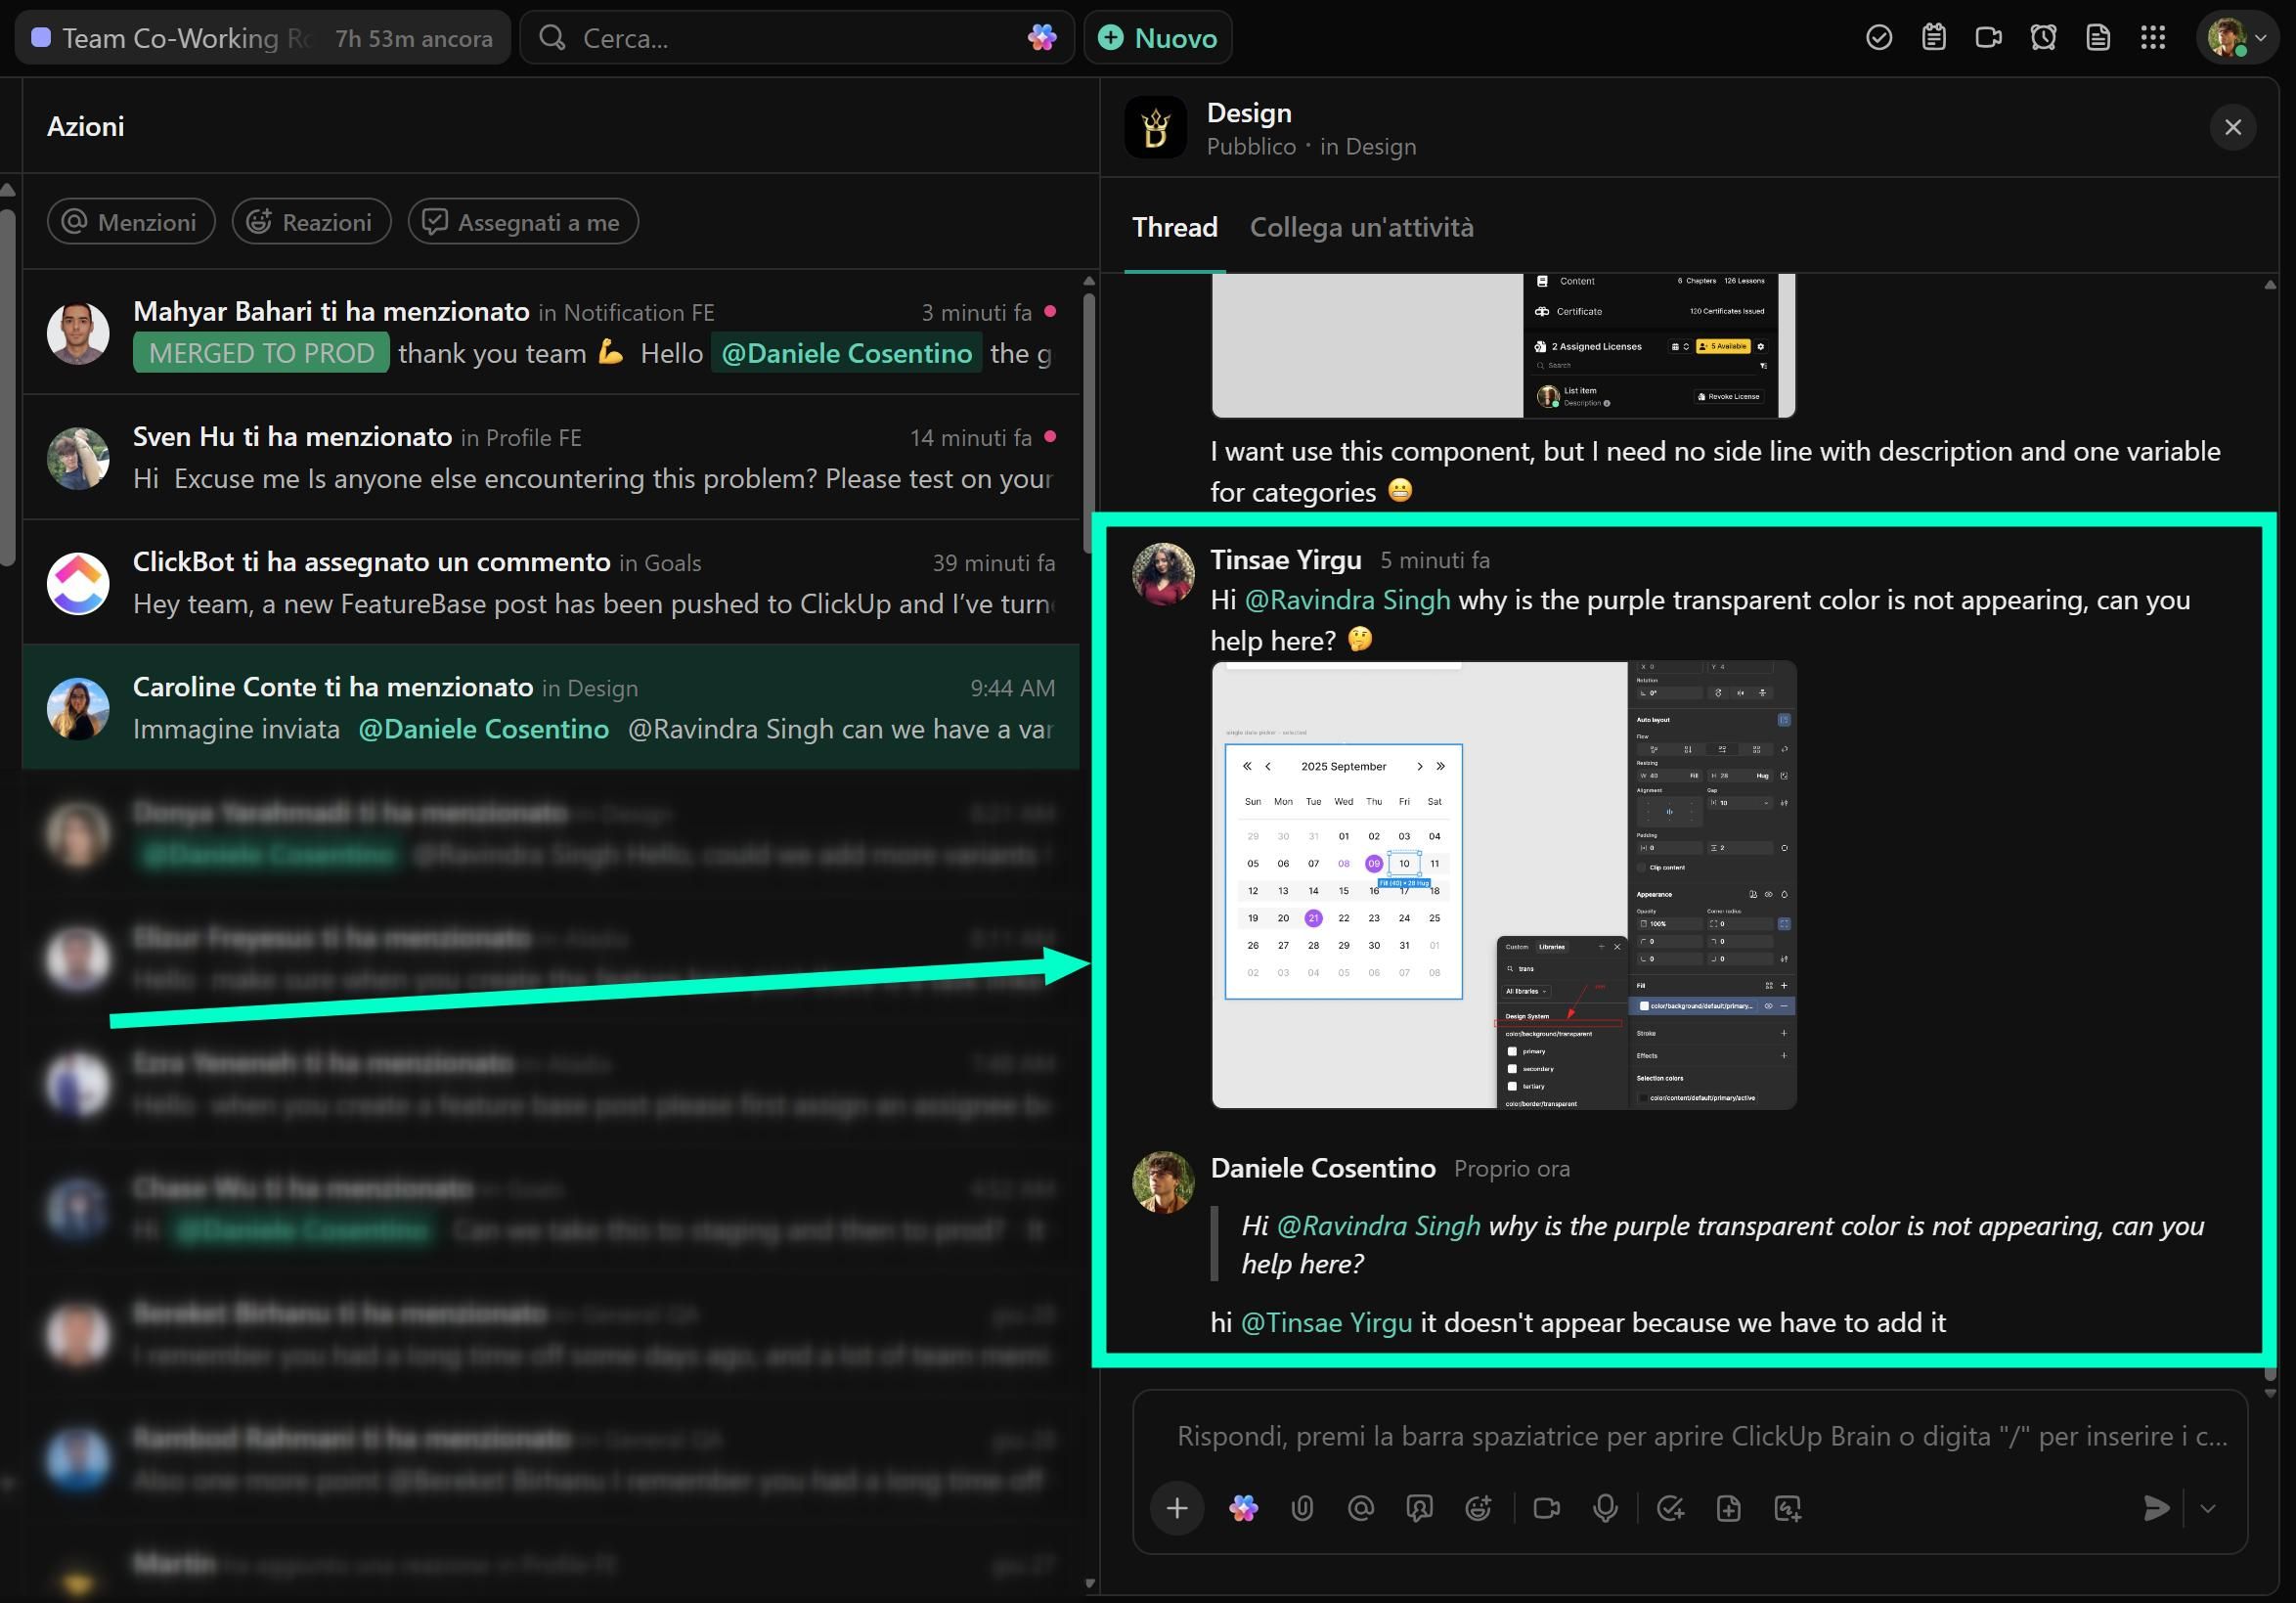Open the user avatar dropdown menu
This screenshot has width=2296, height=1603.
2239,38
